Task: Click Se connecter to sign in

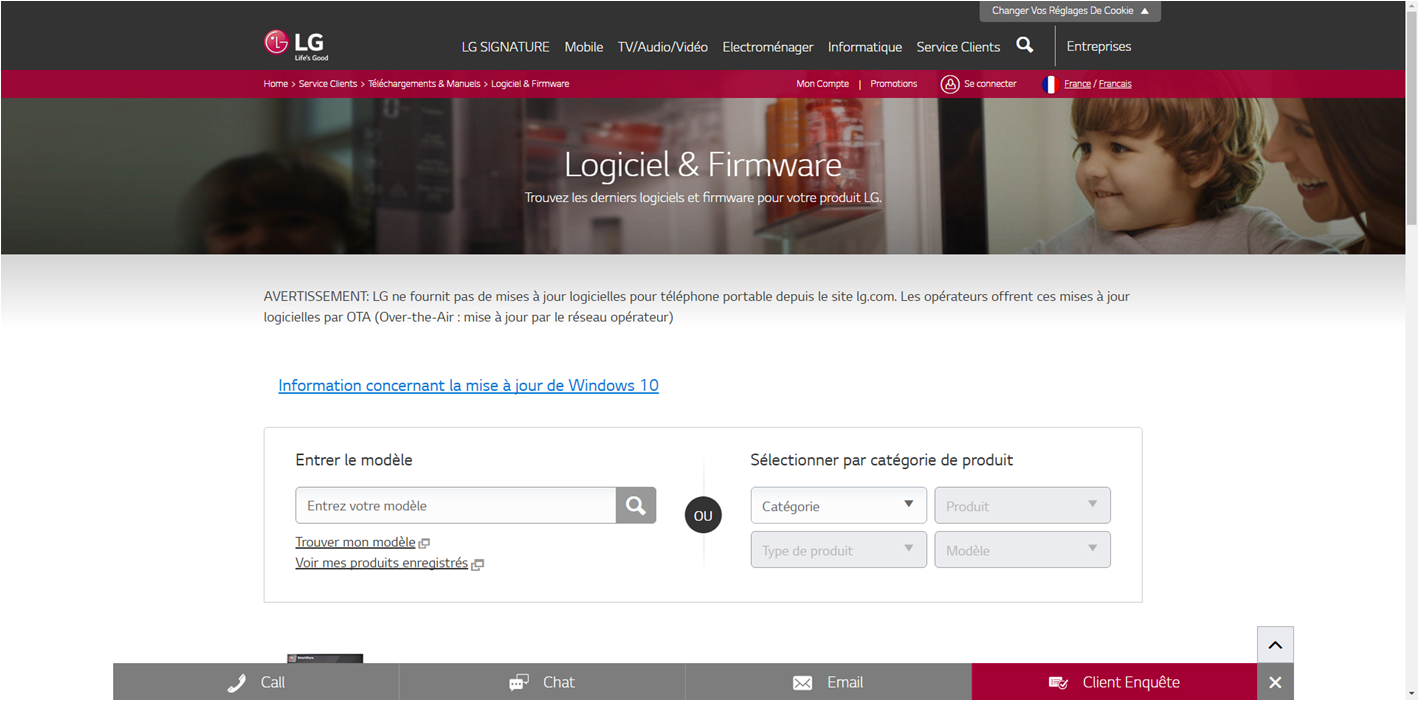Action: click(990, 84)
